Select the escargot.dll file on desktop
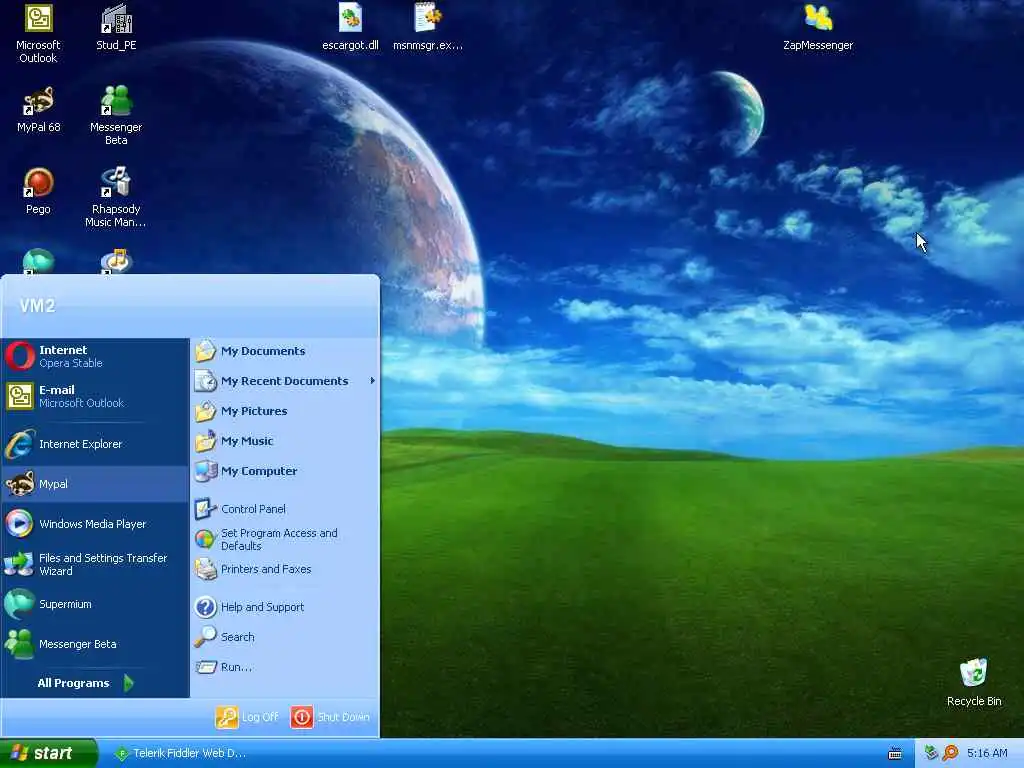 350,27
